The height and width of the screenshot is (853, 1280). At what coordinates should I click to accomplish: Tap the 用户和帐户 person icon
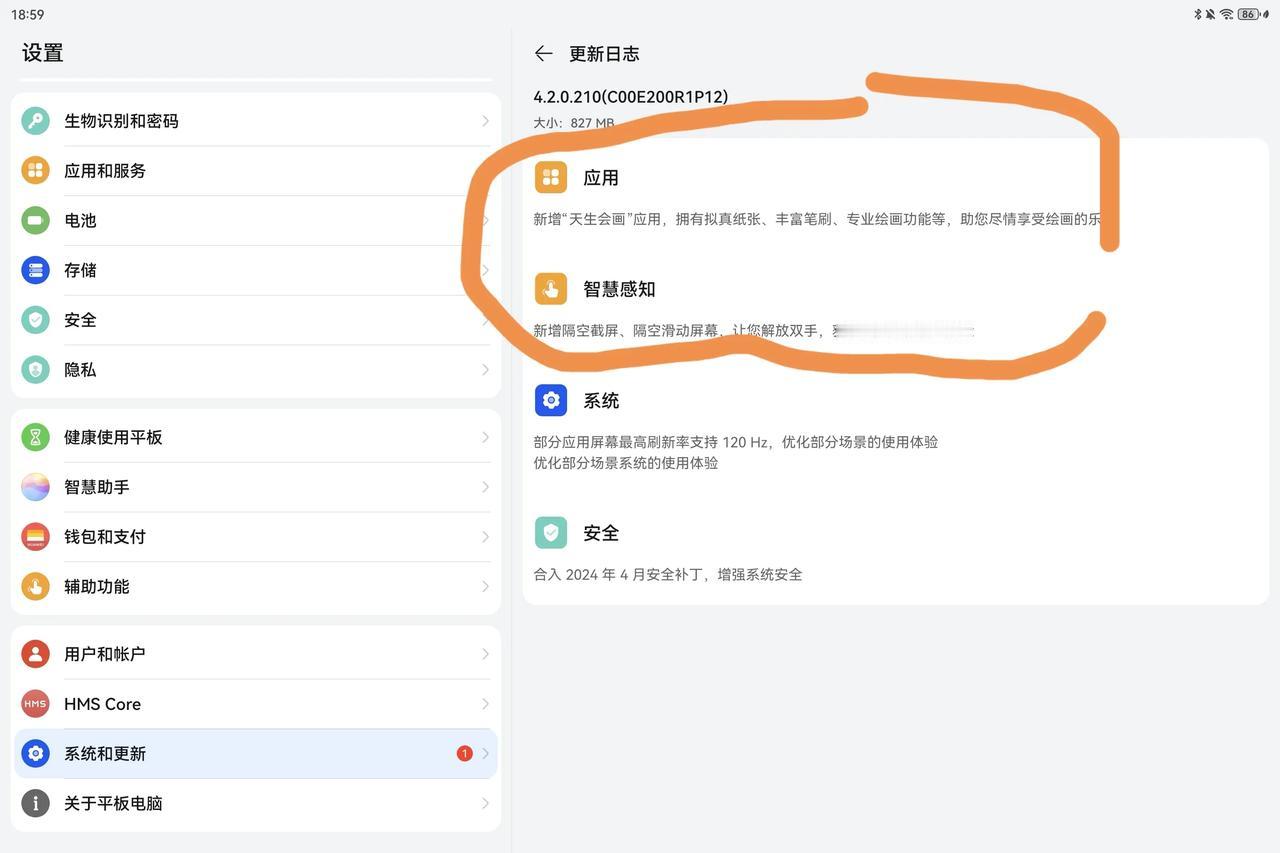(35, 654)
